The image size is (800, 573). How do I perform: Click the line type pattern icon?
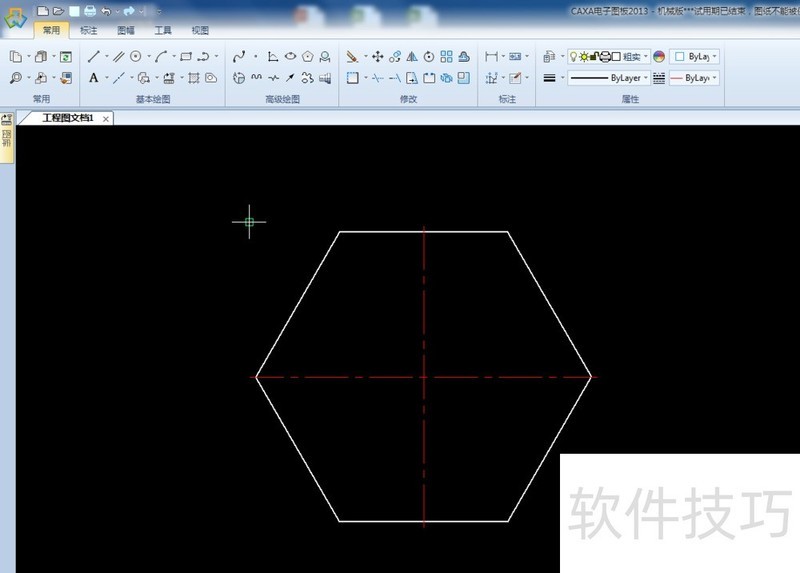click(x=659, y=78)
